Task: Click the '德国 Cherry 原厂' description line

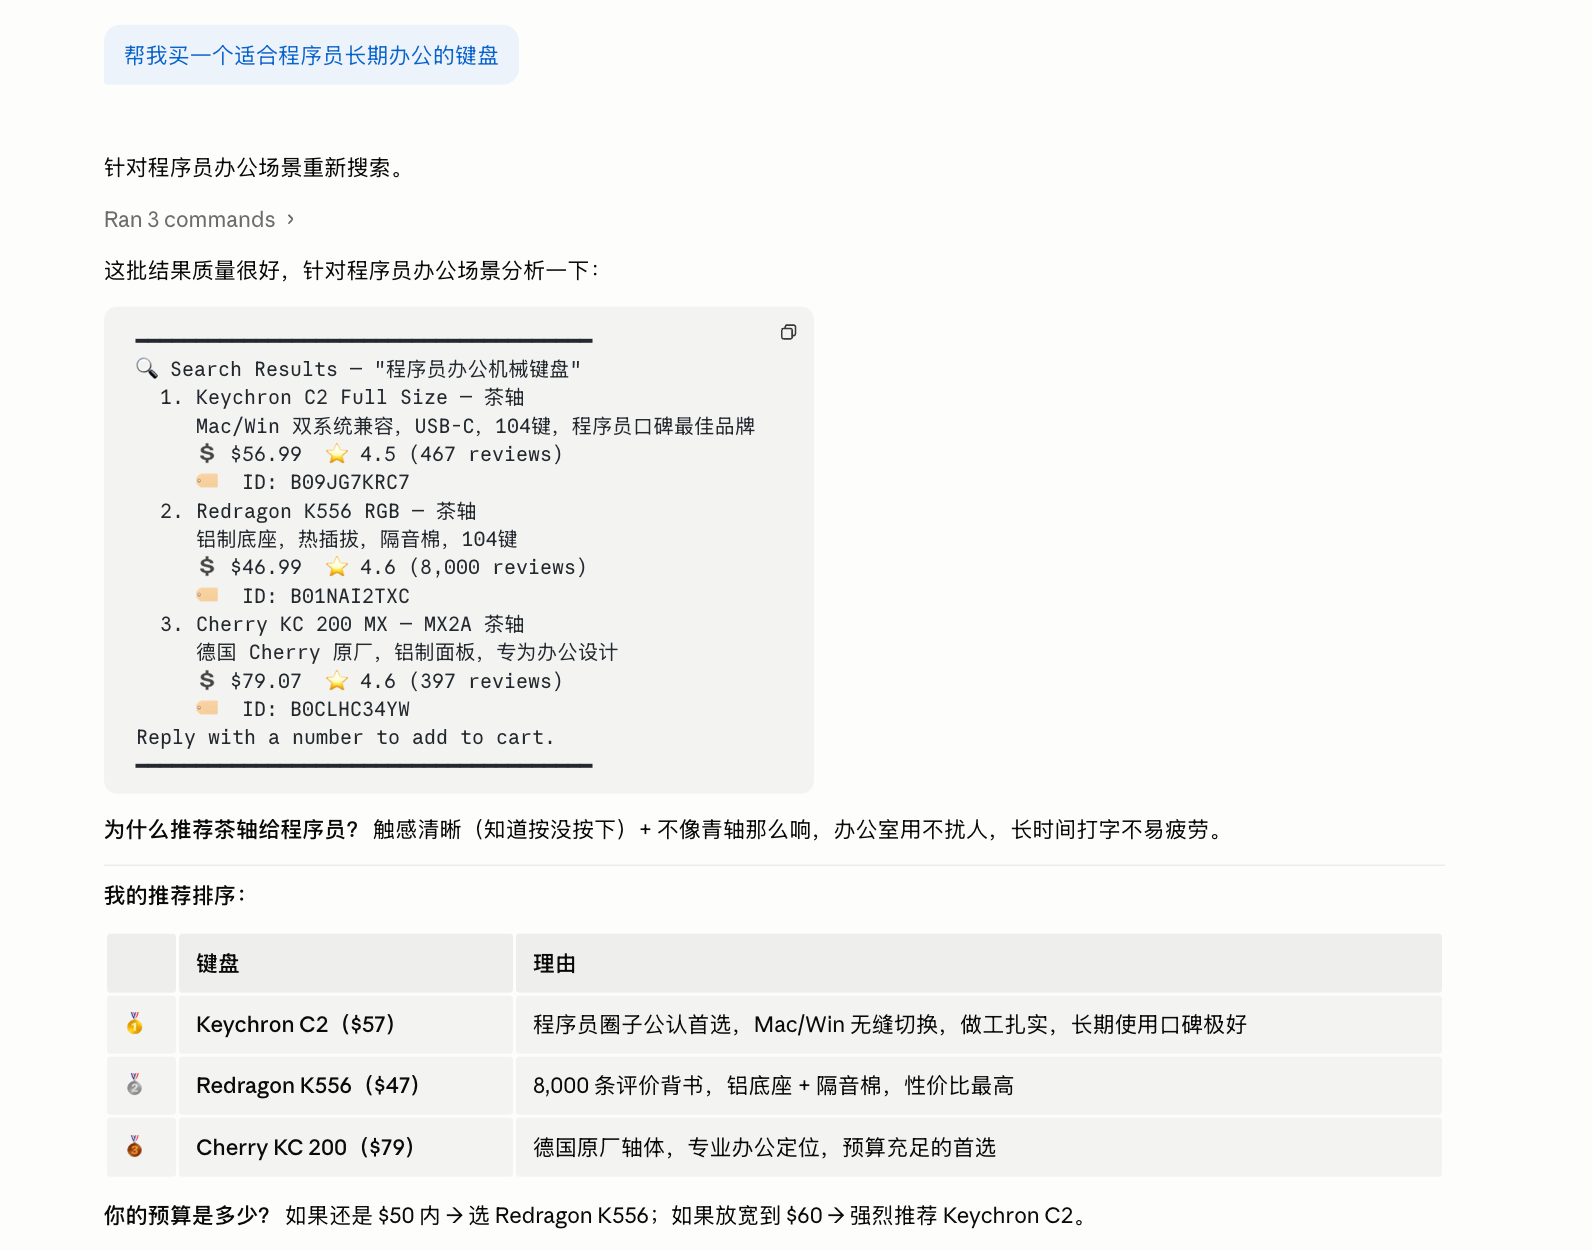Action: pos(407,652)
